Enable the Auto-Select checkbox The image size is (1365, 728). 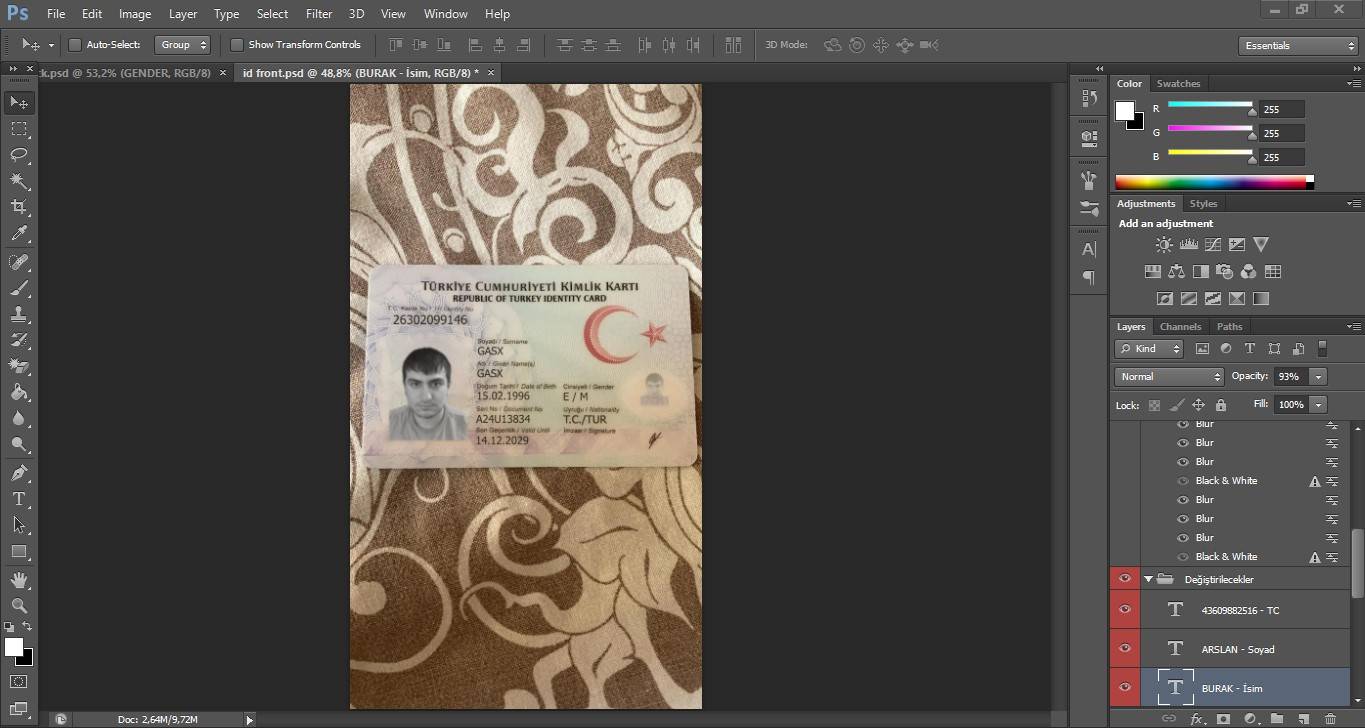[x=75, y=45]
